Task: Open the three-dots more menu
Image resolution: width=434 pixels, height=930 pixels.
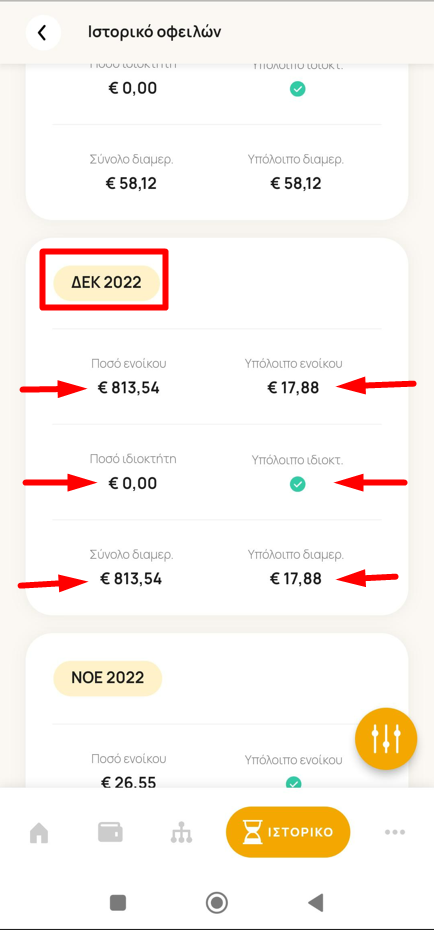Action: pyautogui.click(x=395, y=832)
